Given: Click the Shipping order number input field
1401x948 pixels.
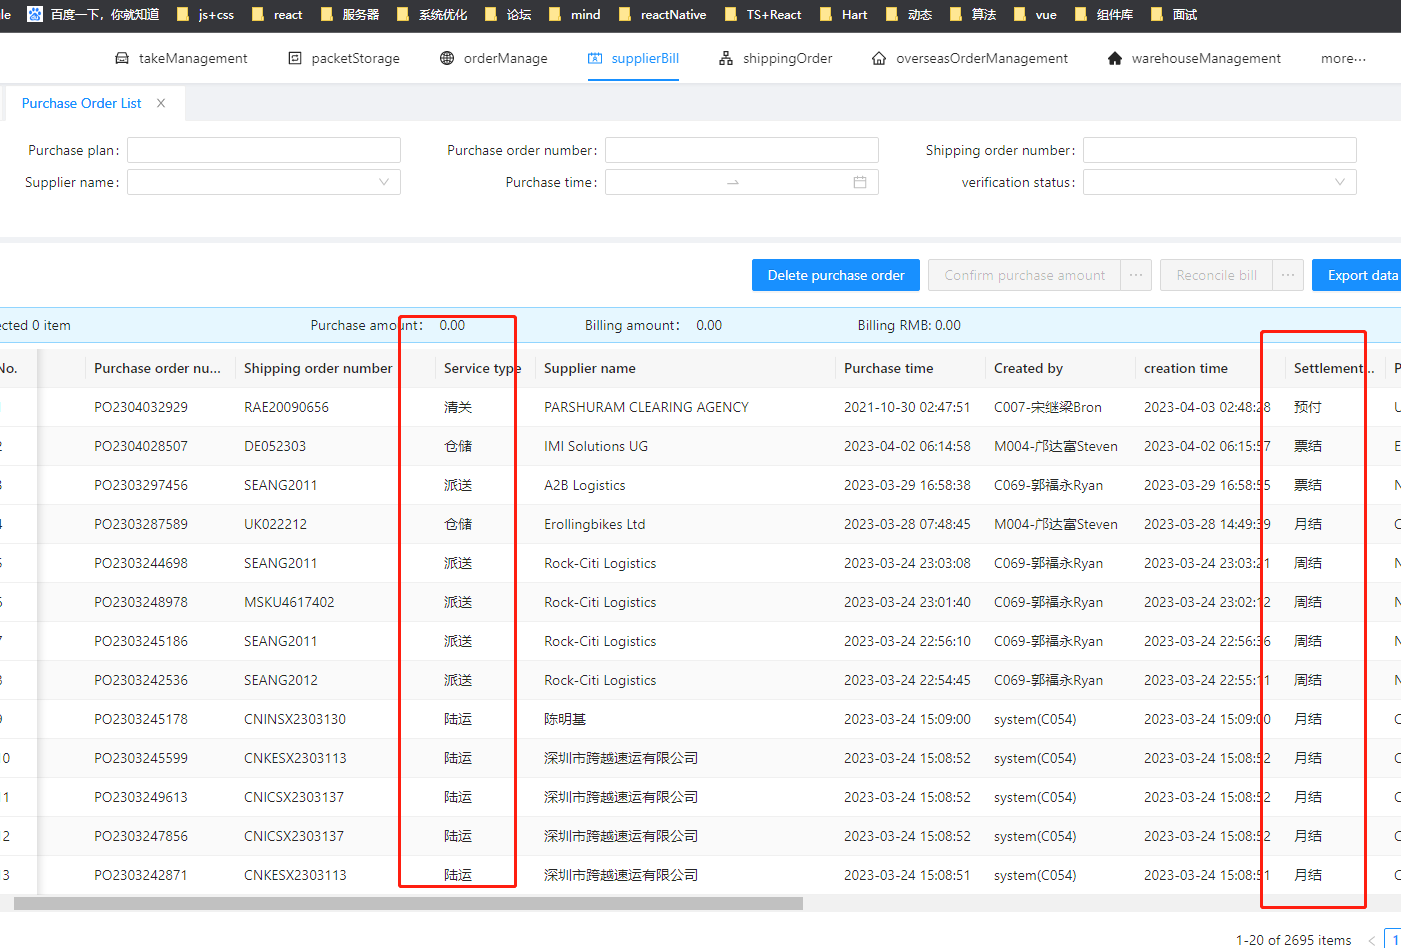Looking at the screenshot, I should coord(1219,150).
